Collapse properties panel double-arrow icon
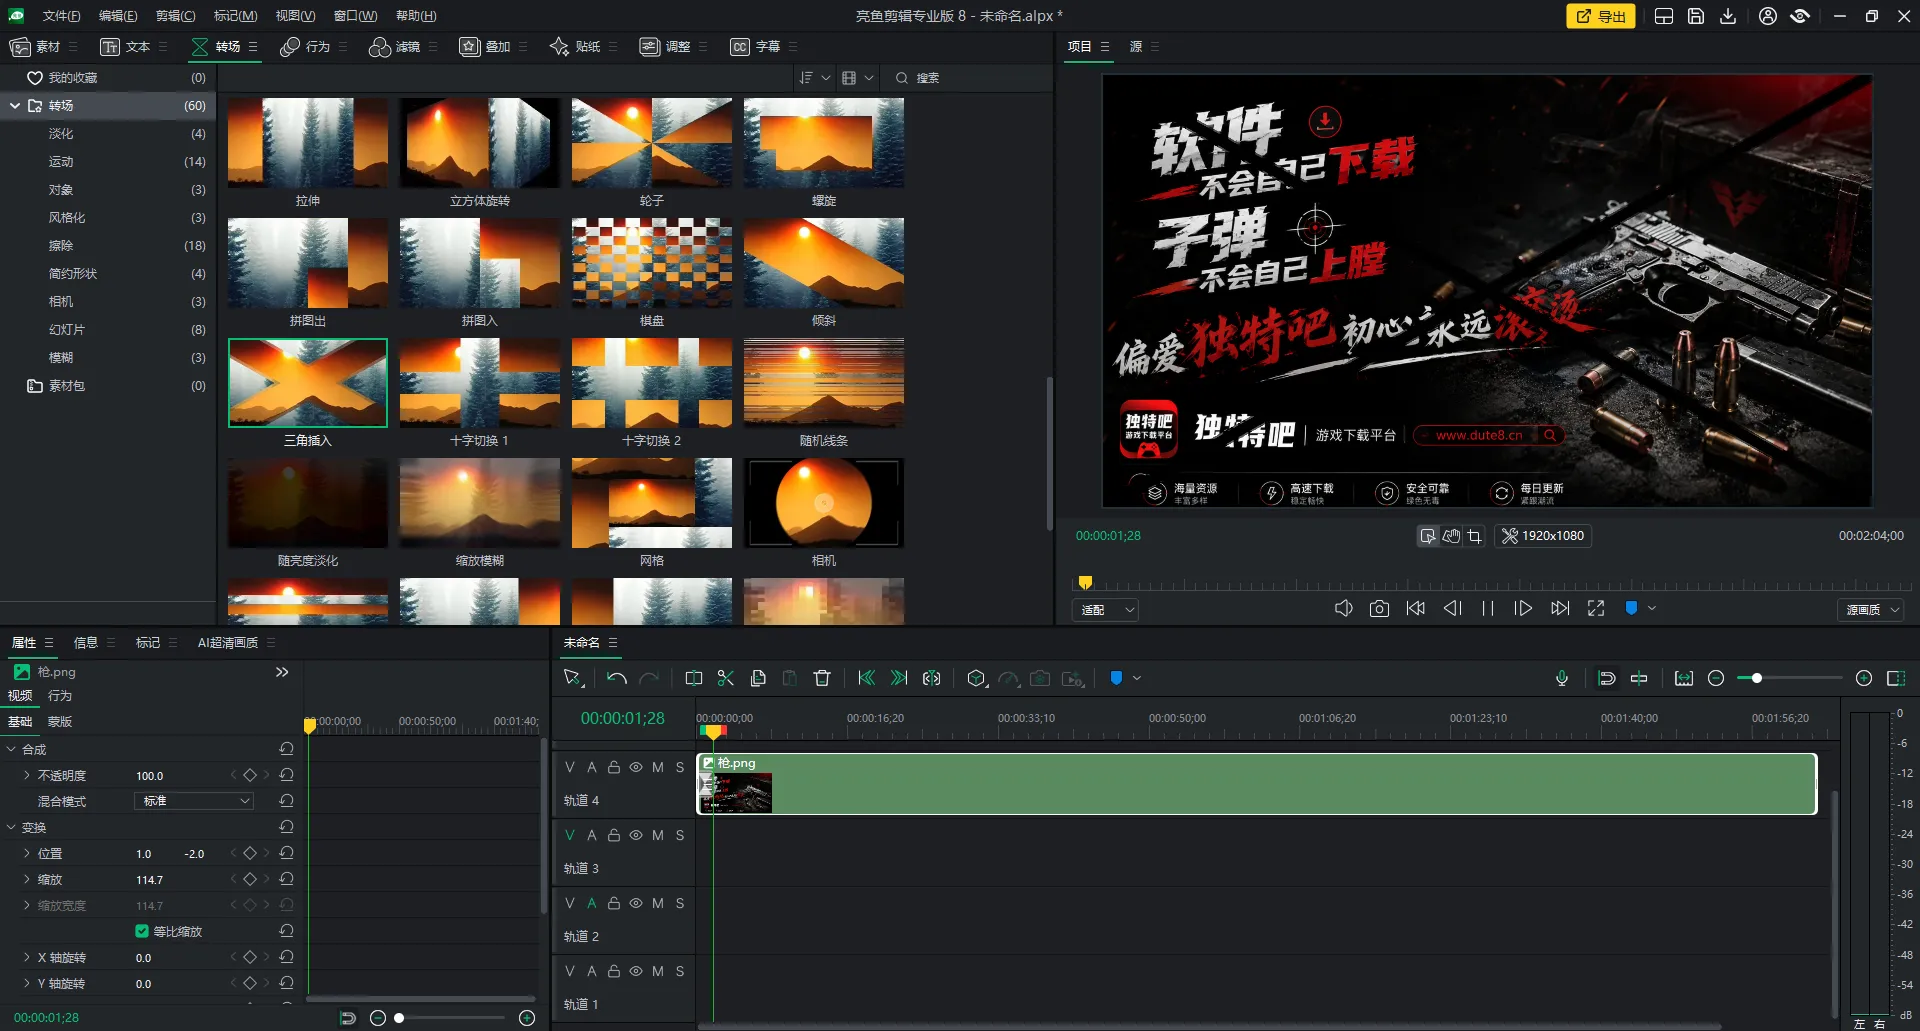This screenshot has height=1031, width=1920. [x=282, y=672]
